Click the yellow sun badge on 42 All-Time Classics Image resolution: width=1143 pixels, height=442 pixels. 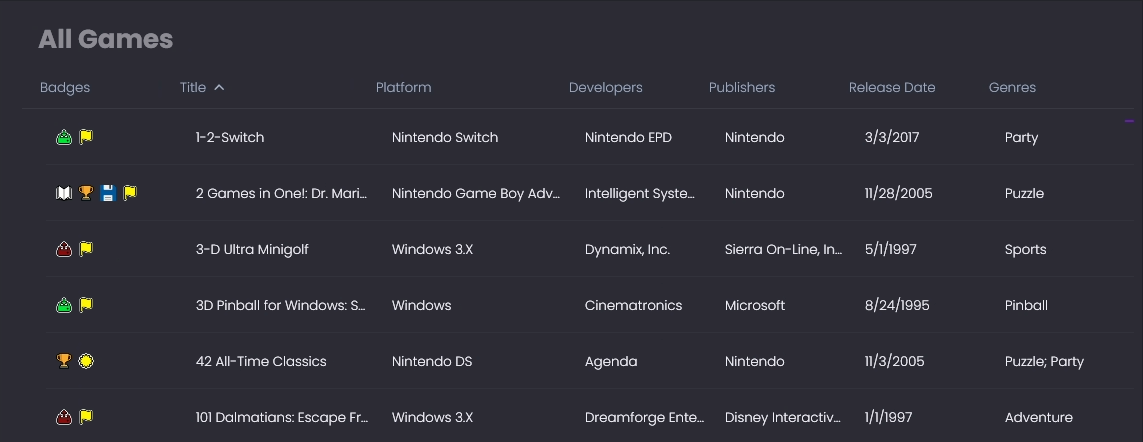click(86, 361)
